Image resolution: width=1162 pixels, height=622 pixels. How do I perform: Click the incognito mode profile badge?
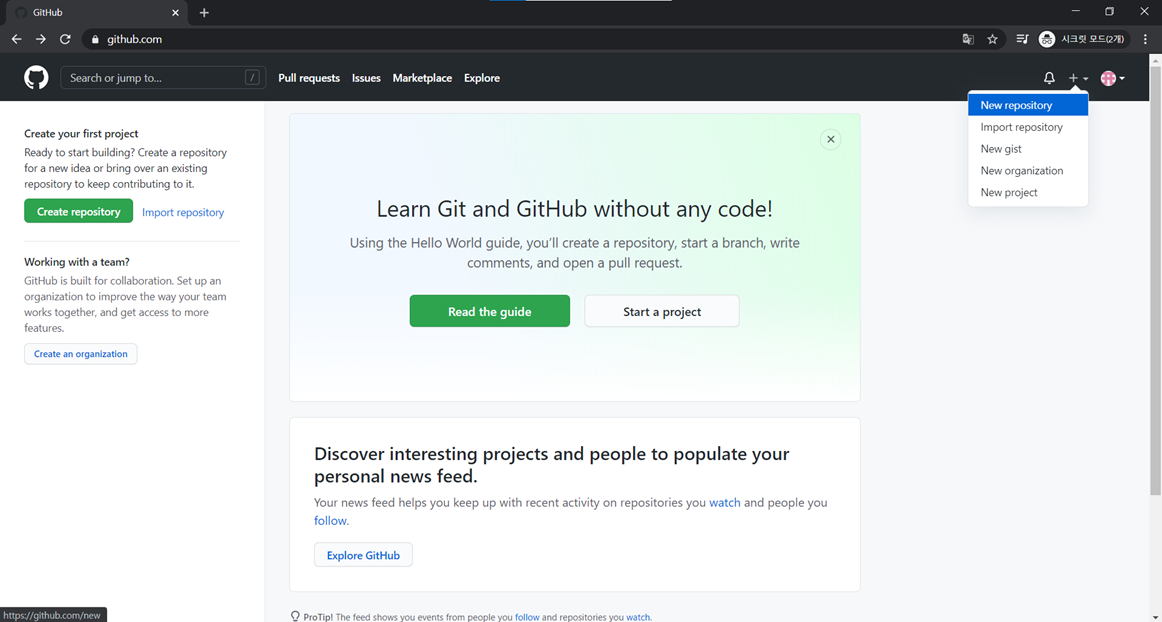click(x=1083, y=39)
